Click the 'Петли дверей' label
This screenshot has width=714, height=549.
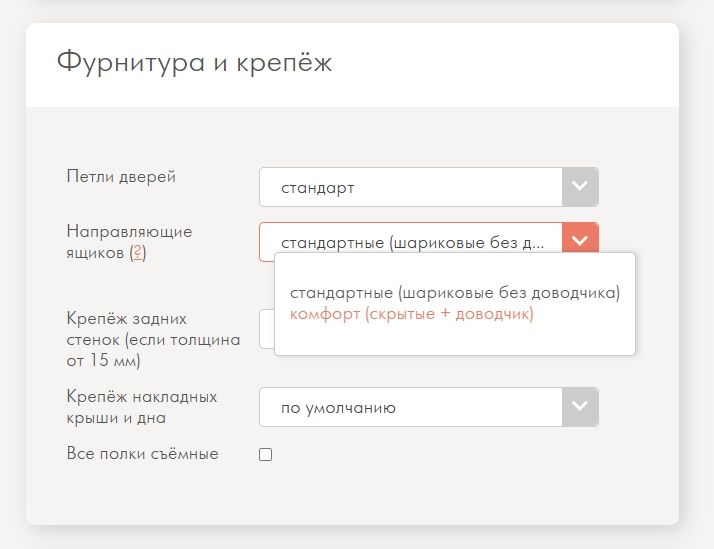[120, 177]
